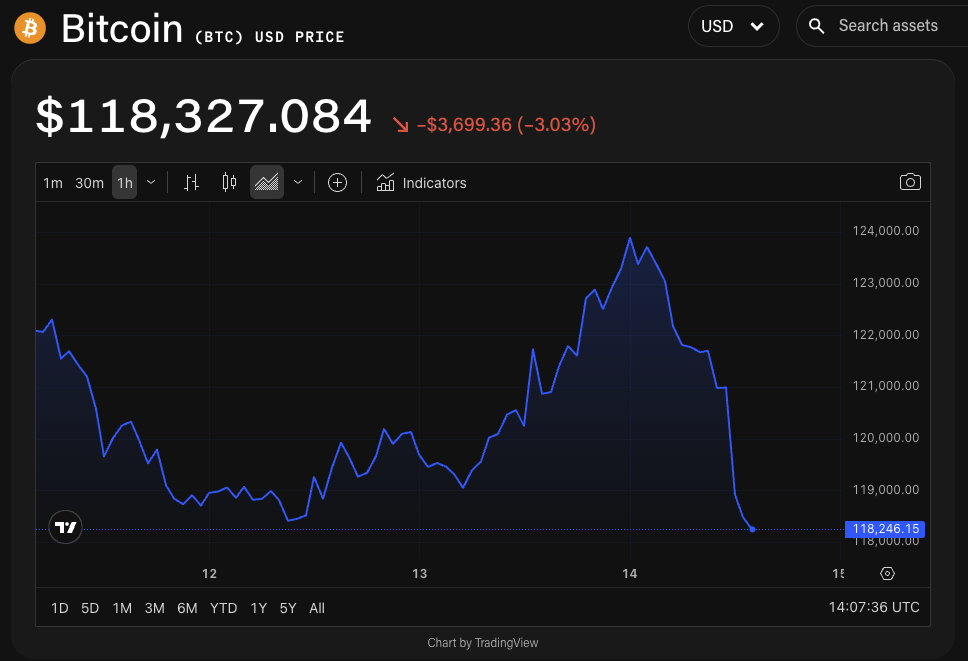Keep the area chart style selected

267,182
